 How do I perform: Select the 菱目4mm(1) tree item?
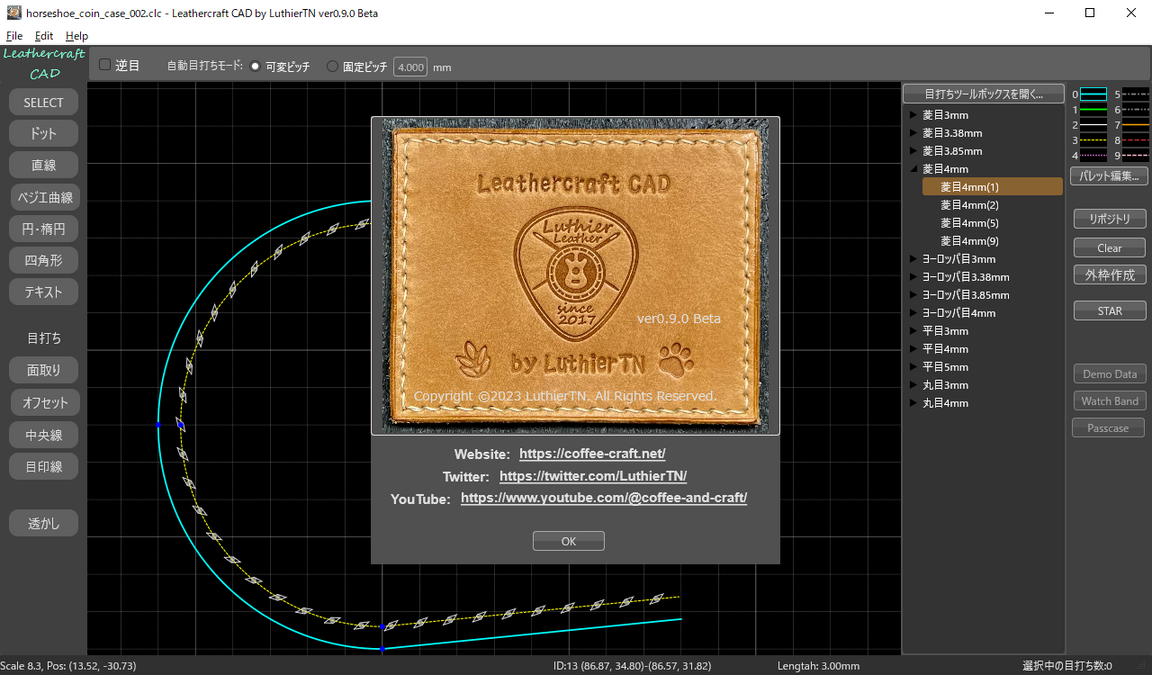click(x=993, y=187)
